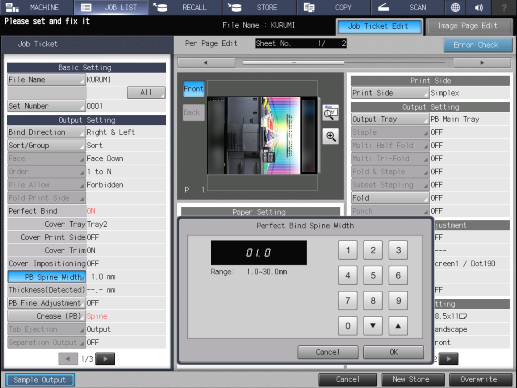Tap keypad digit 5
The height and width of the screenshot is (388, 517).
373,275
